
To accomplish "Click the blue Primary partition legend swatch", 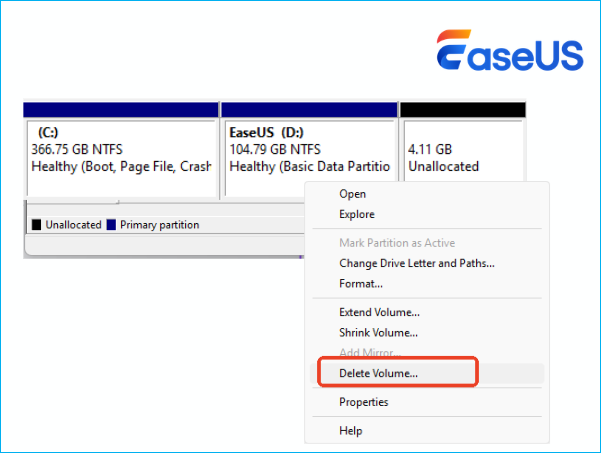I will pos(111,225).
